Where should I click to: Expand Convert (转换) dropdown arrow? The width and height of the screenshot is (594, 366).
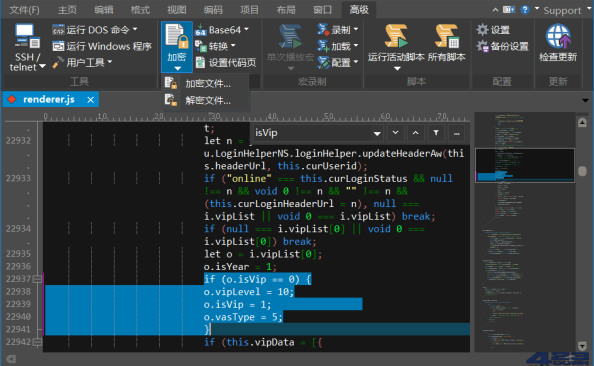tap(233, 45)
